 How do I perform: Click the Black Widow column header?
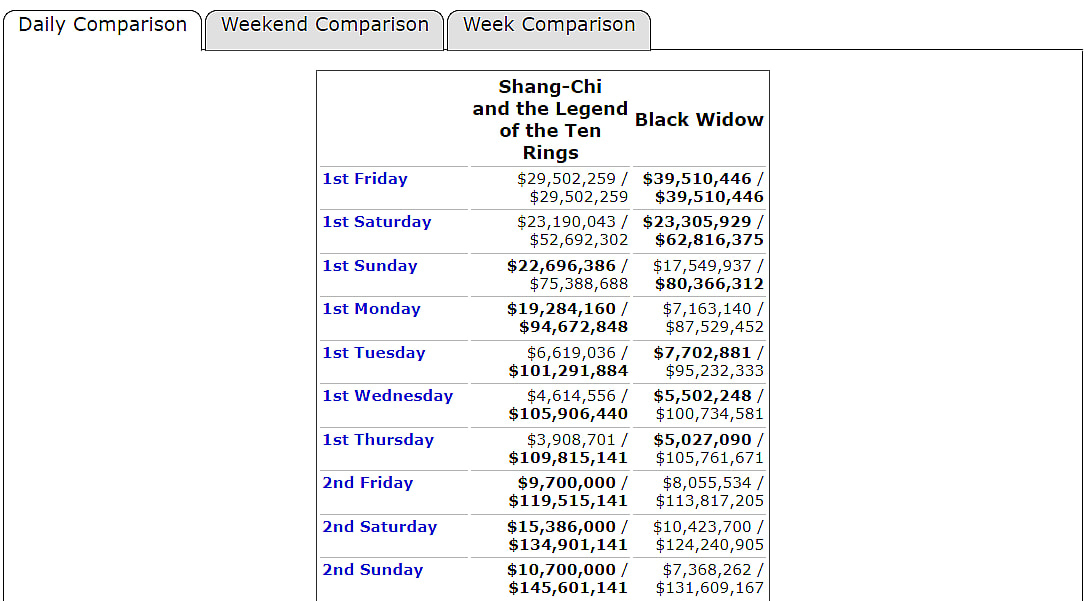pyautogui.click(x=699, y=120)
